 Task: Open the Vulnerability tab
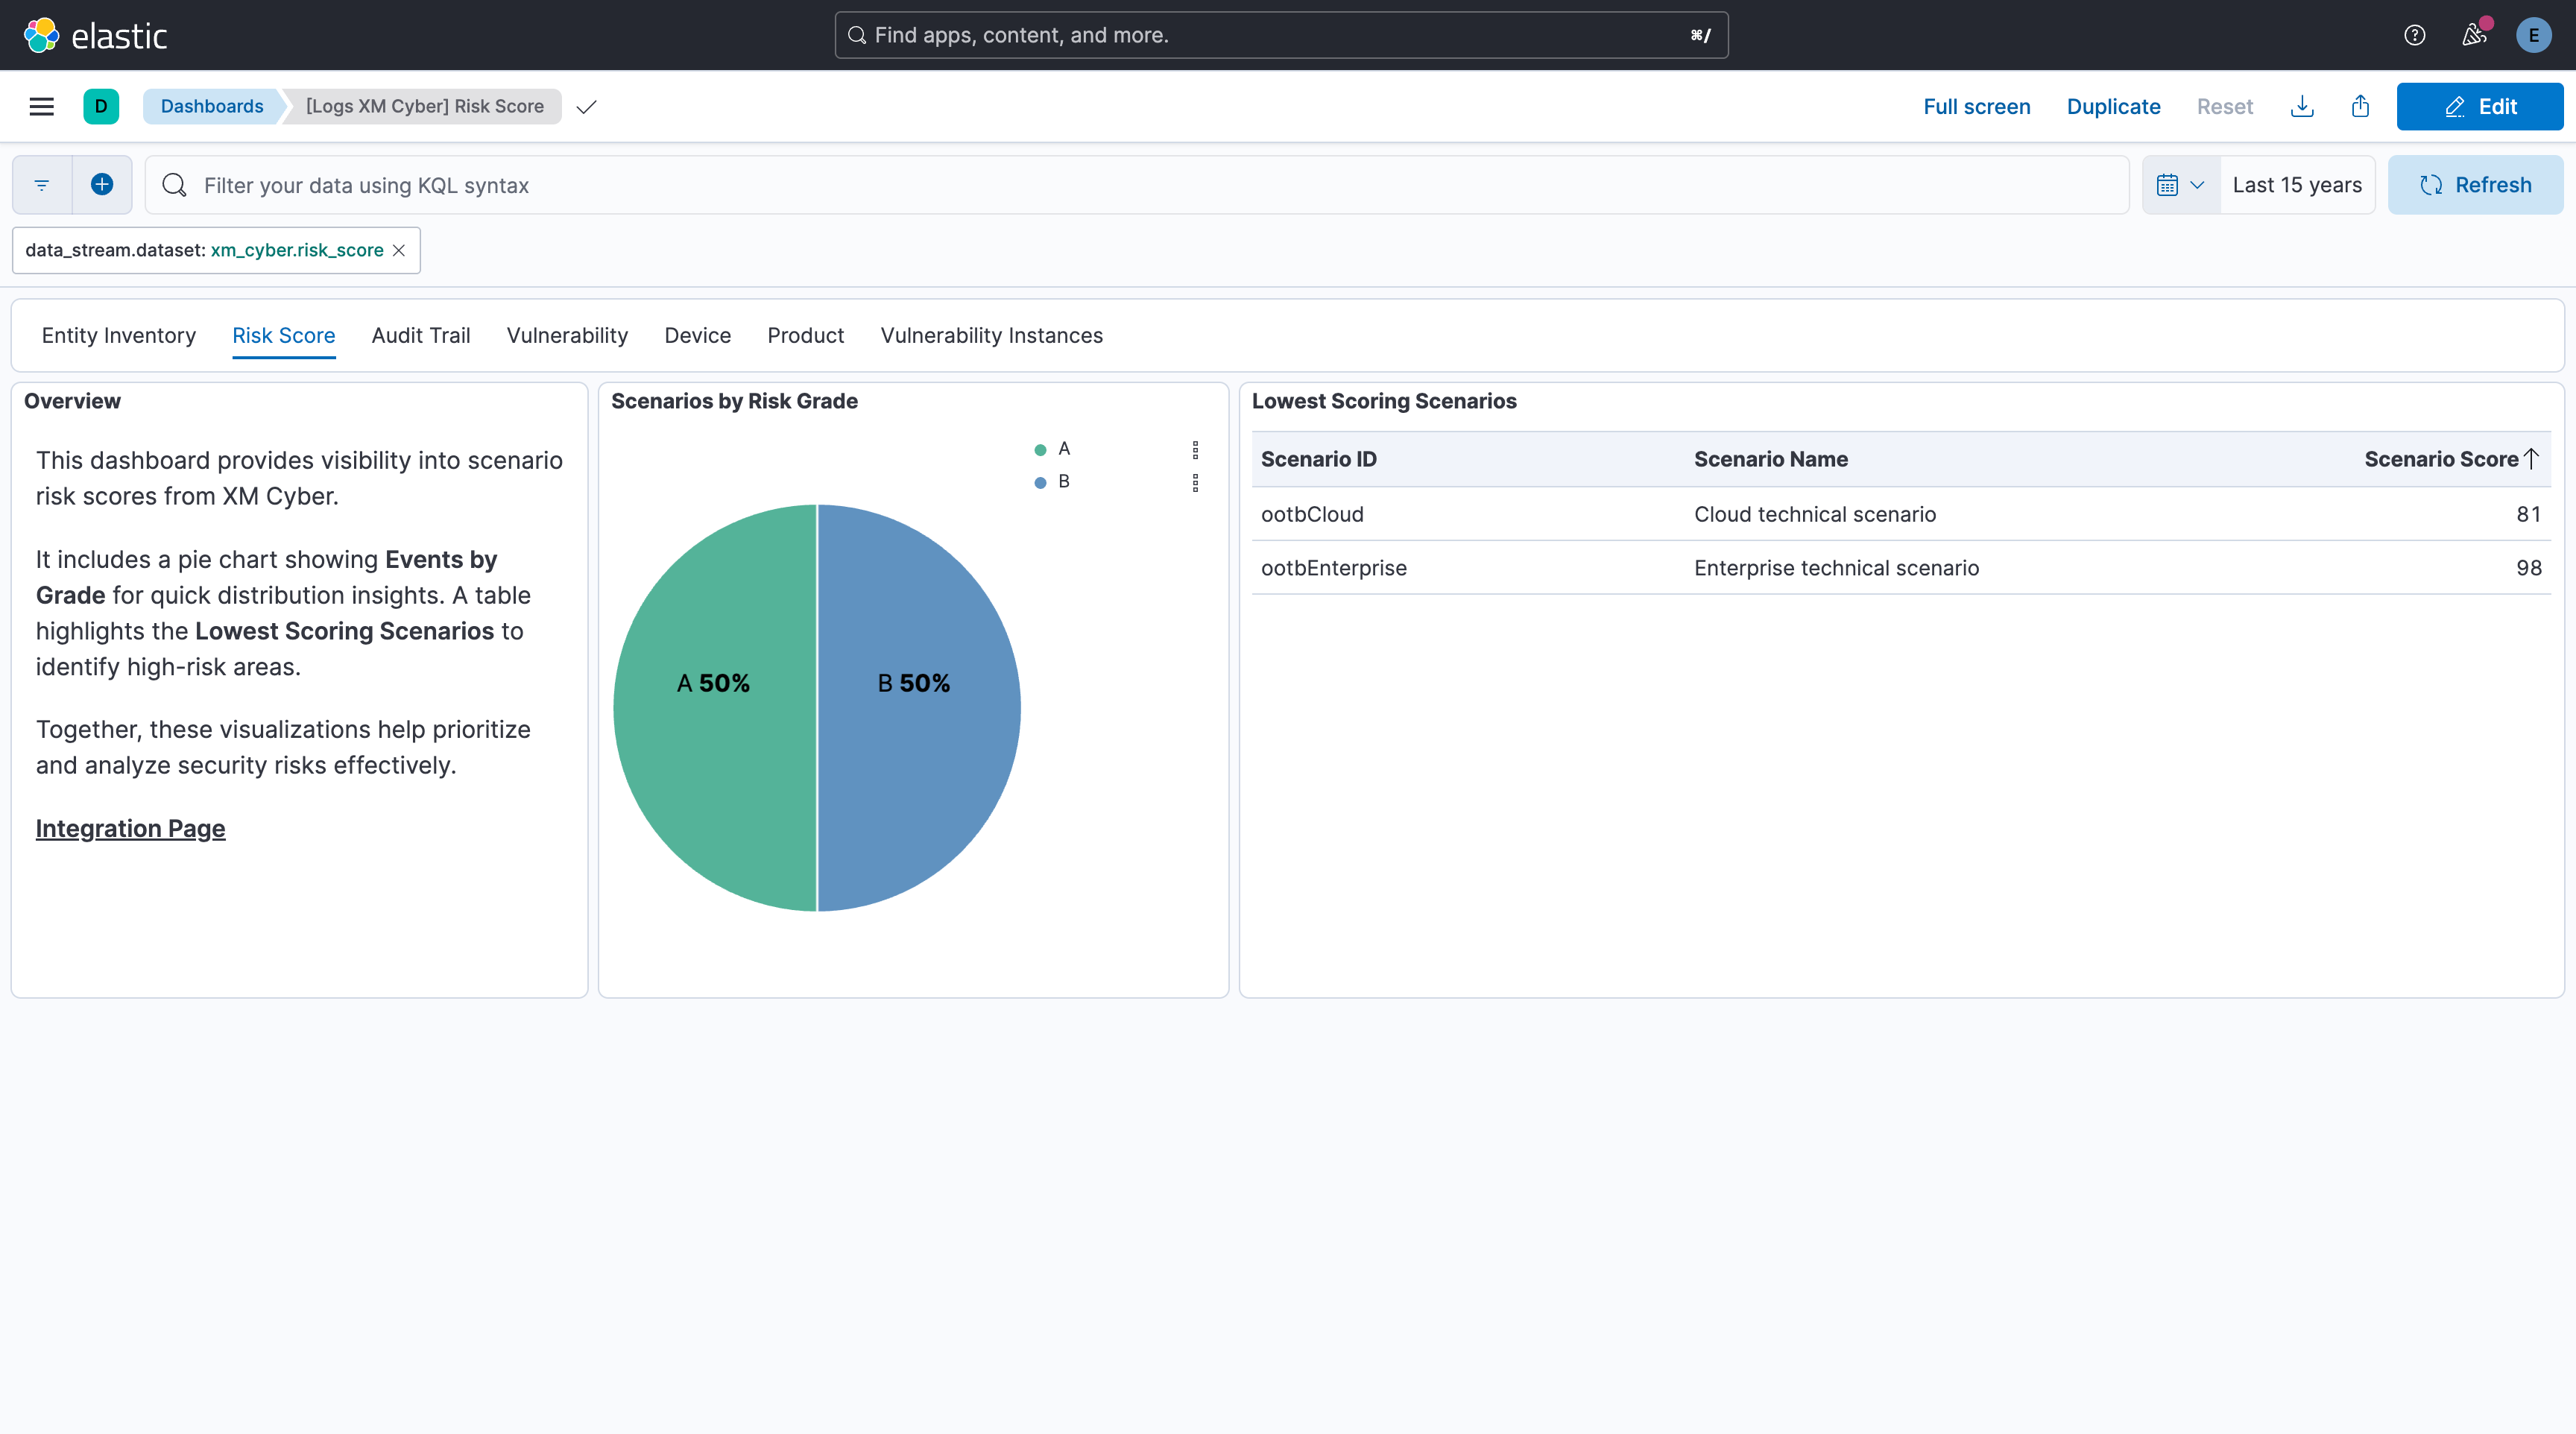567,336
